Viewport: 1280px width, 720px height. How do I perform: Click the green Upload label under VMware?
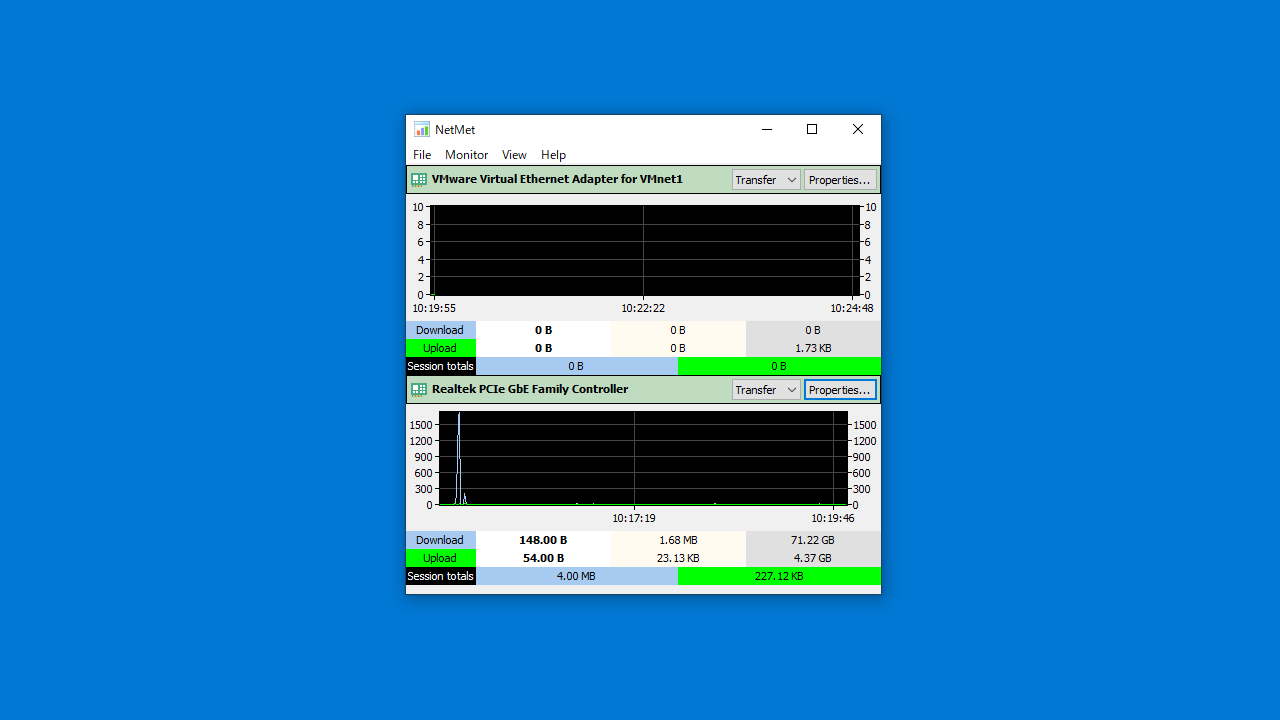pyautogui.click(x=440, y=348)
